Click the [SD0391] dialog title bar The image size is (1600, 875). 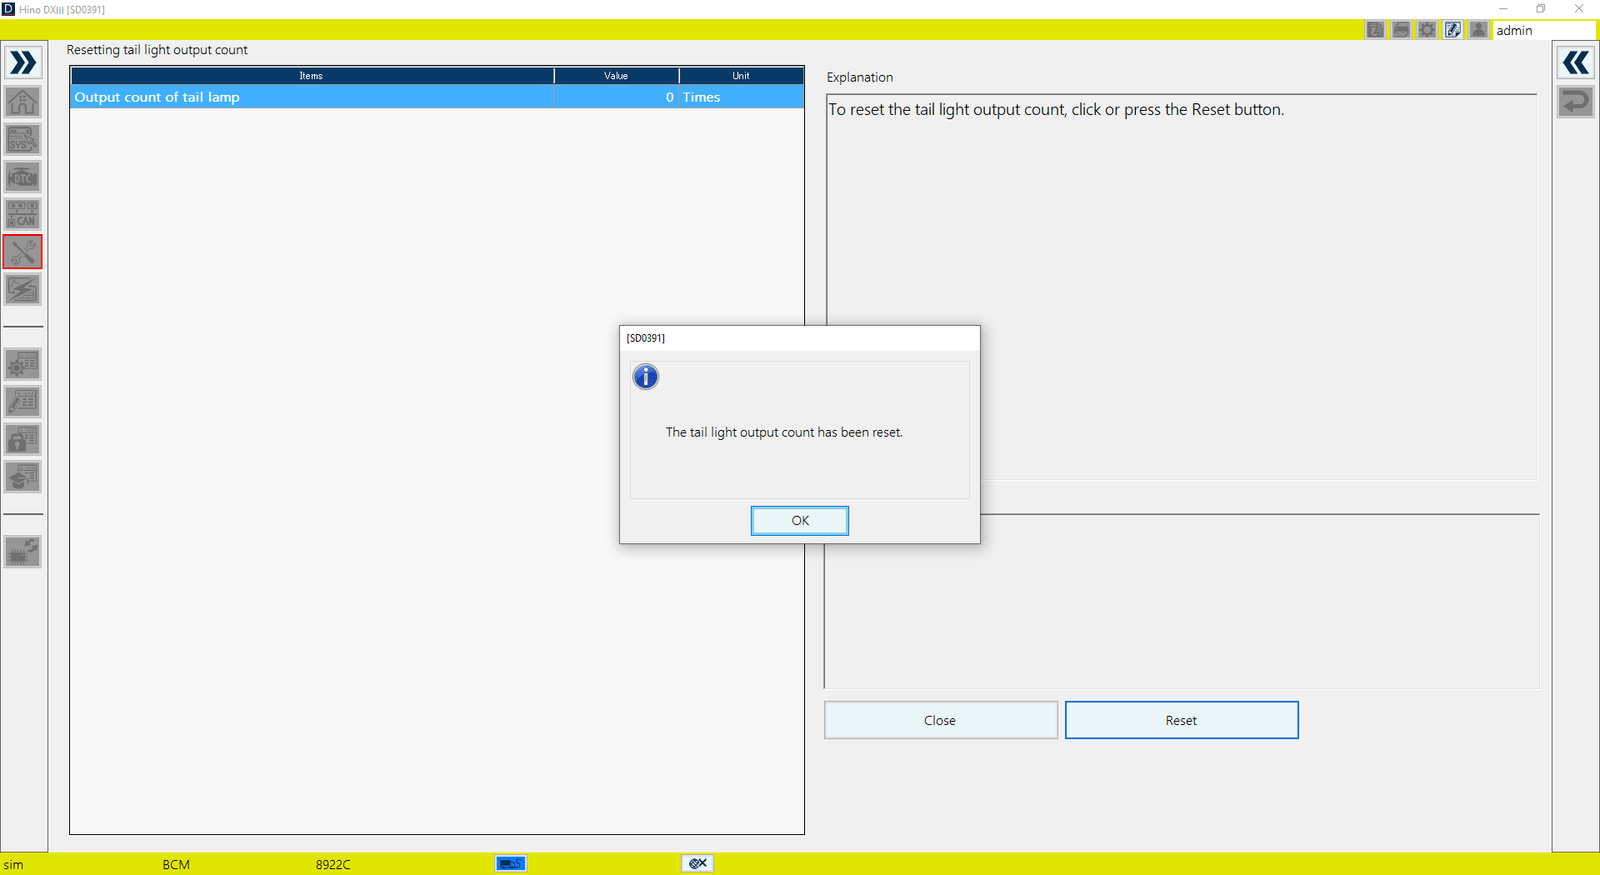click(800, 338)
